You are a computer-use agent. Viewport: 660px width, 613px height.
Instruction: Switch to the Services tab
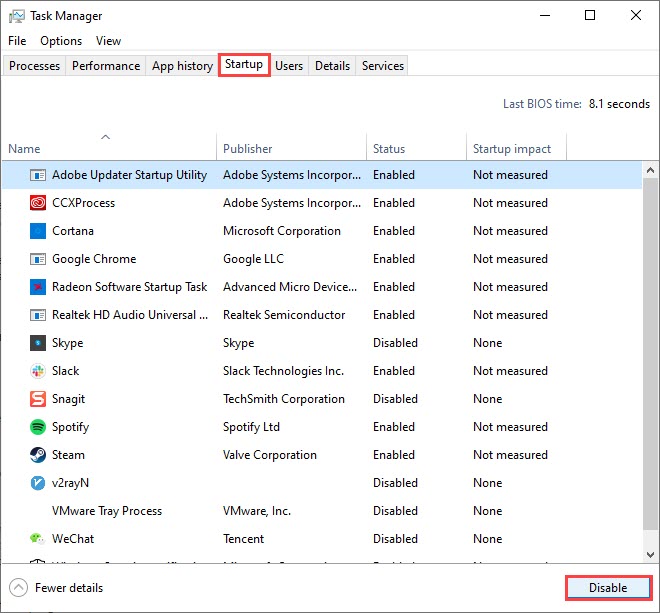click(x=383, y=66)
